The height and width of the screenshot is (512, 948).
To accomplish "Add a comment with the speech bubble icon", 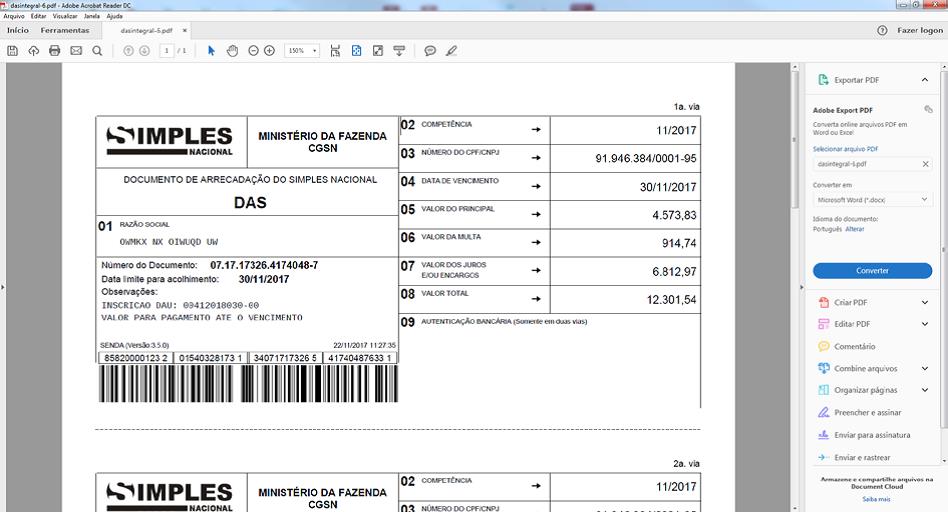I will (x=430, y=50).
